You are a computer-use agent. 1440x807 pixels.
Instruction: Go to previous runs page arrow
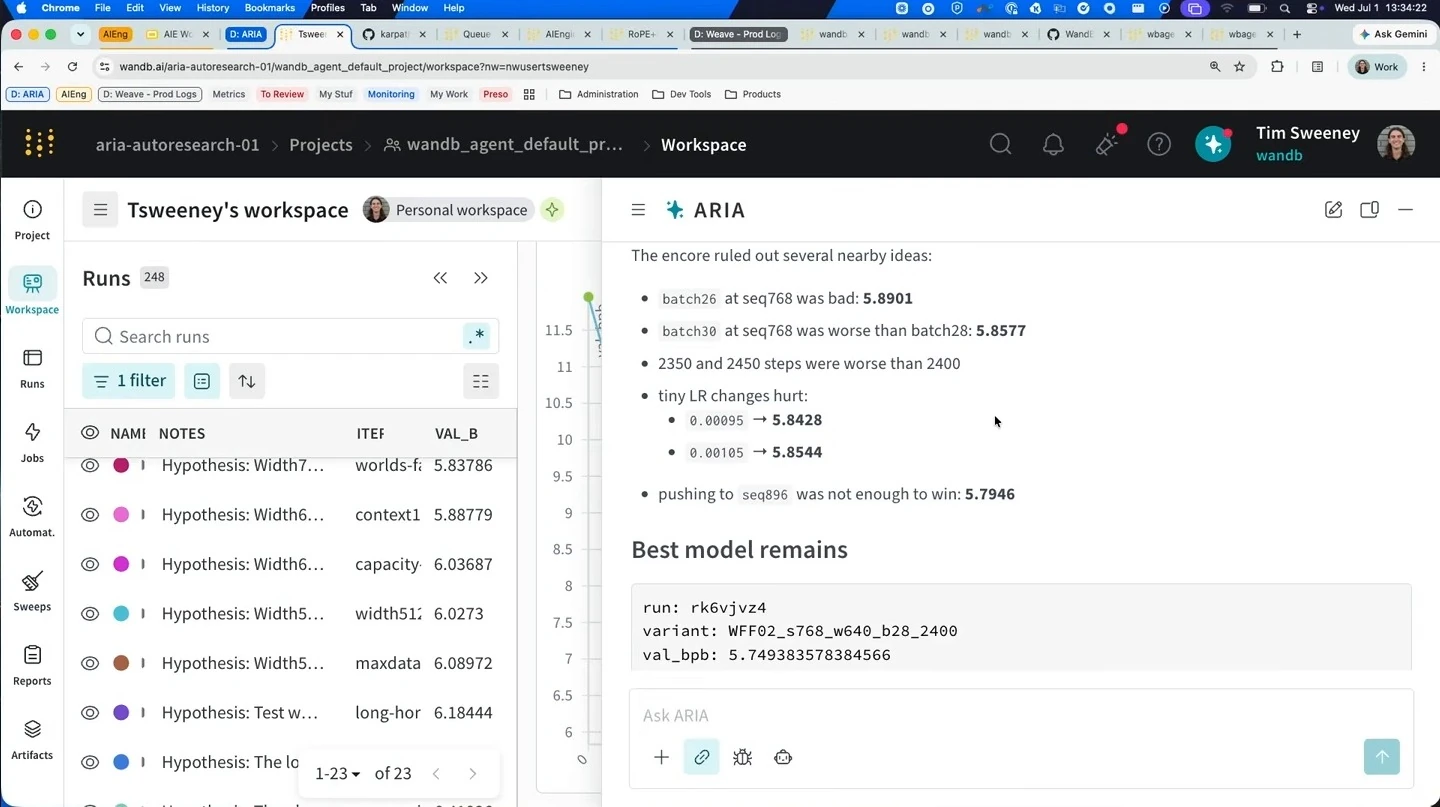point(436,773)
